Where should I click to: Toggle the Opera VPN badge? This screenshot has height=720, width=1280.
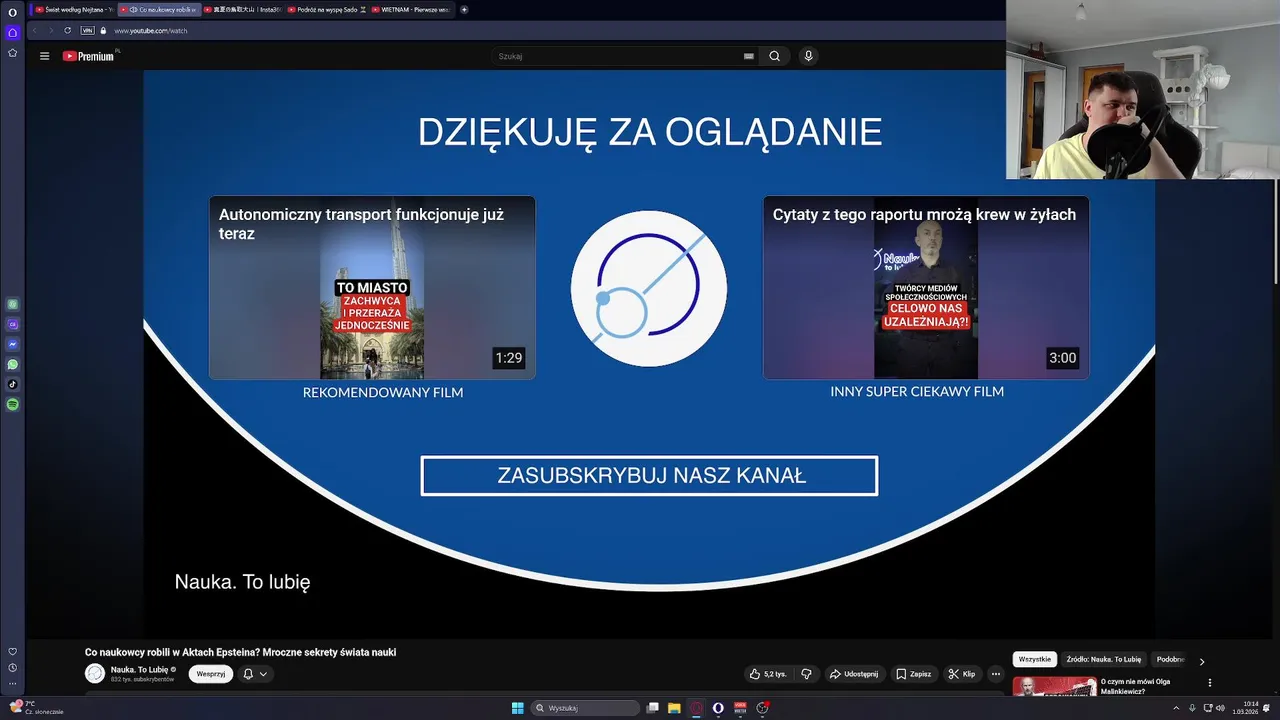coord(87,30)
